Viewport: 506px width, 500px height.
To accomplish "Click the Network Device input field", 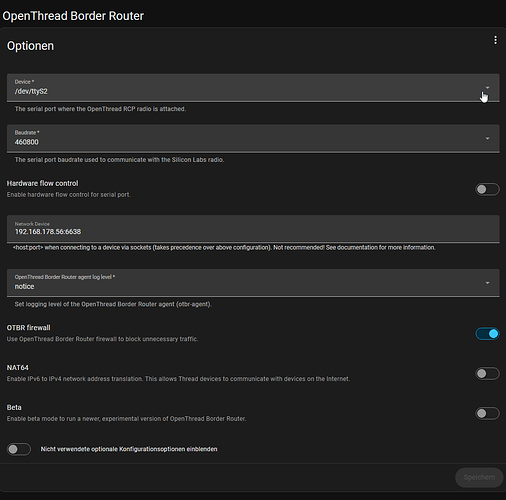I will [253, 229].
